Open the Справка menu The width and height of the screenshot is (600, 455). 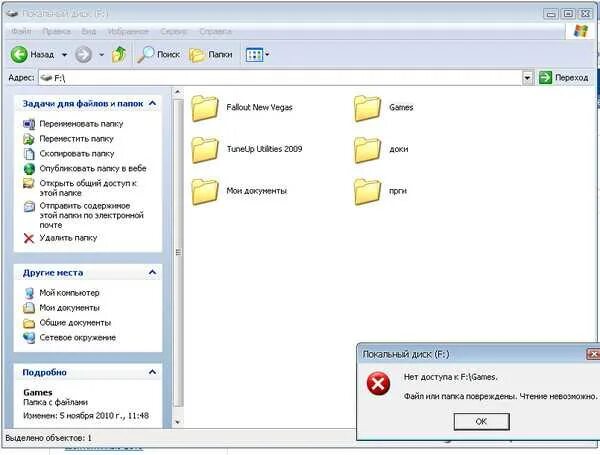pos(215,31)
